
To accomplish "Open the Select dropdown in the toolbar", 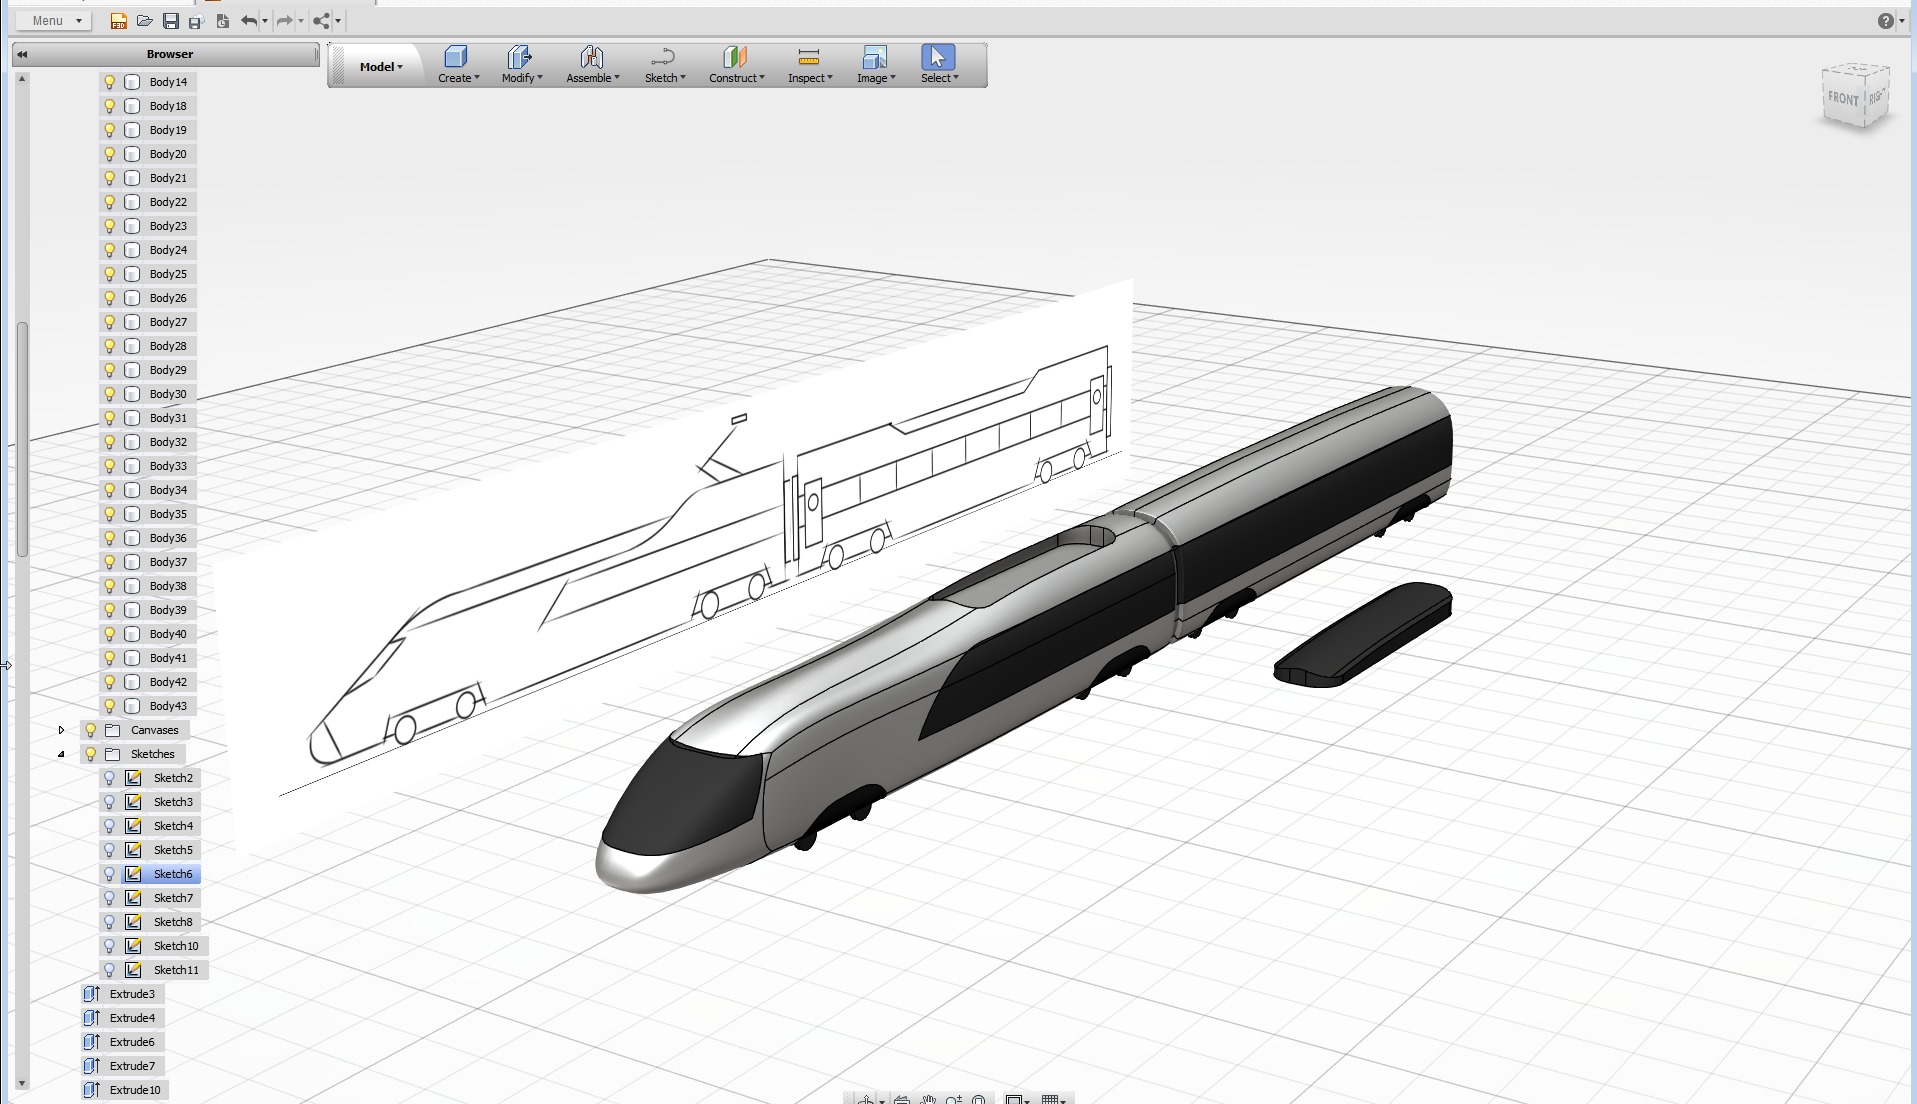I will pos(938,64).
